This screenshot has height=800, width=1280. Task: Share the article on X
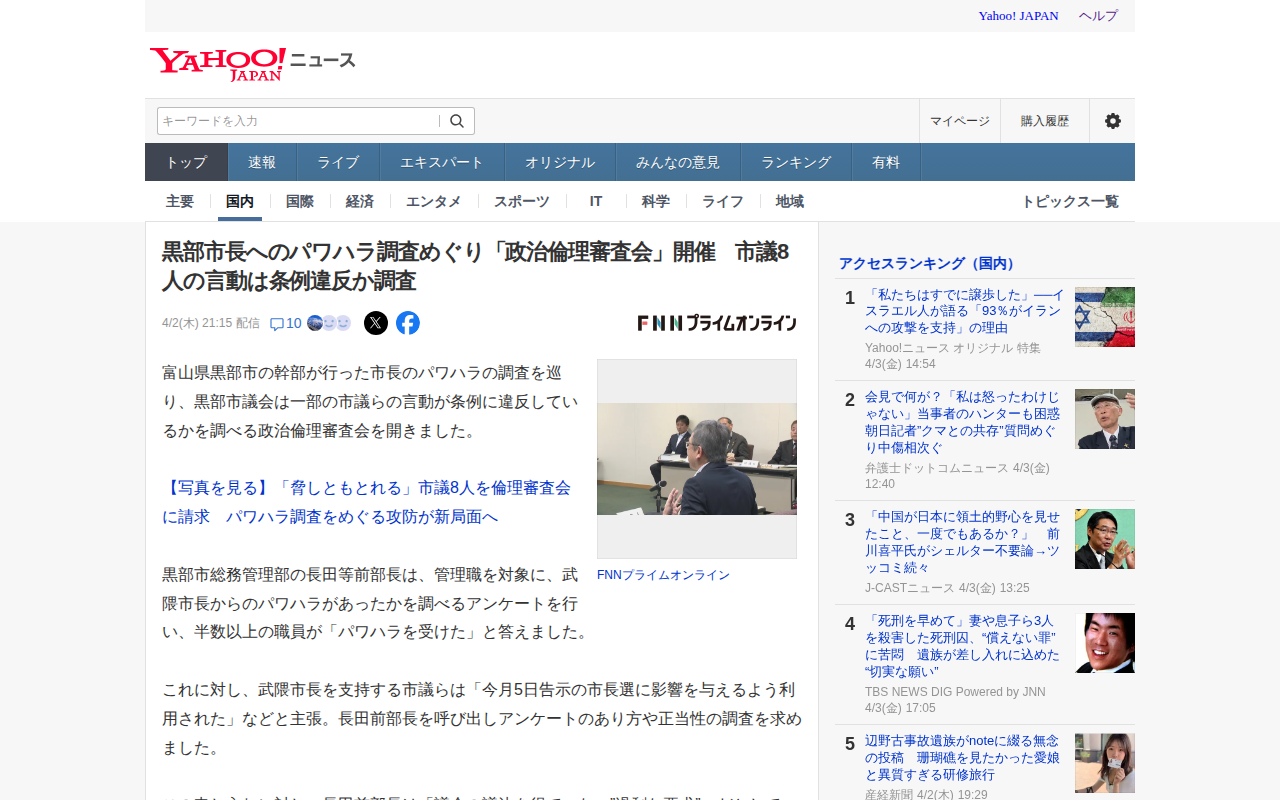(376, 323)
